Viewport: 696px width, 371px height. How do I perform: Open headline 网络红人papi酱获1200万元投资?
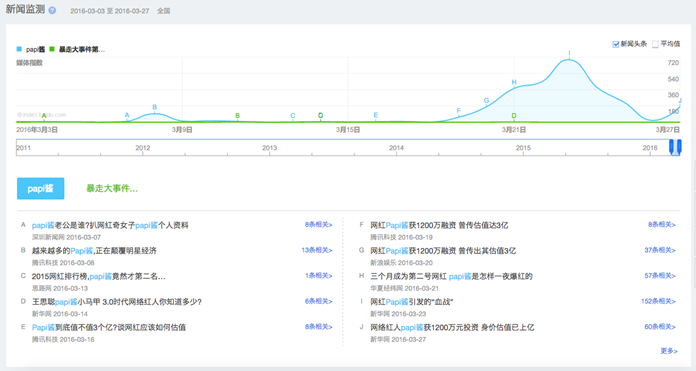452,328
